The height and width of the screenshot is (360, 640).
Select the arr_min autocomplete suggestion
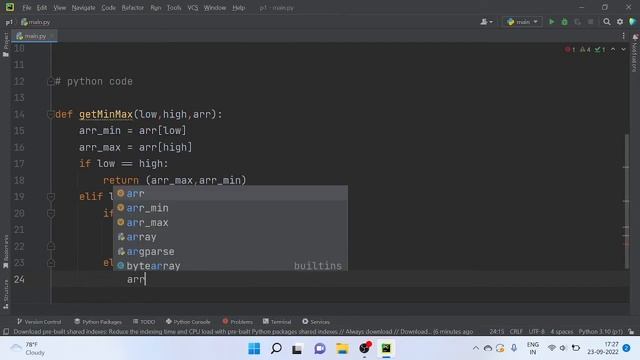coord(230,208)
